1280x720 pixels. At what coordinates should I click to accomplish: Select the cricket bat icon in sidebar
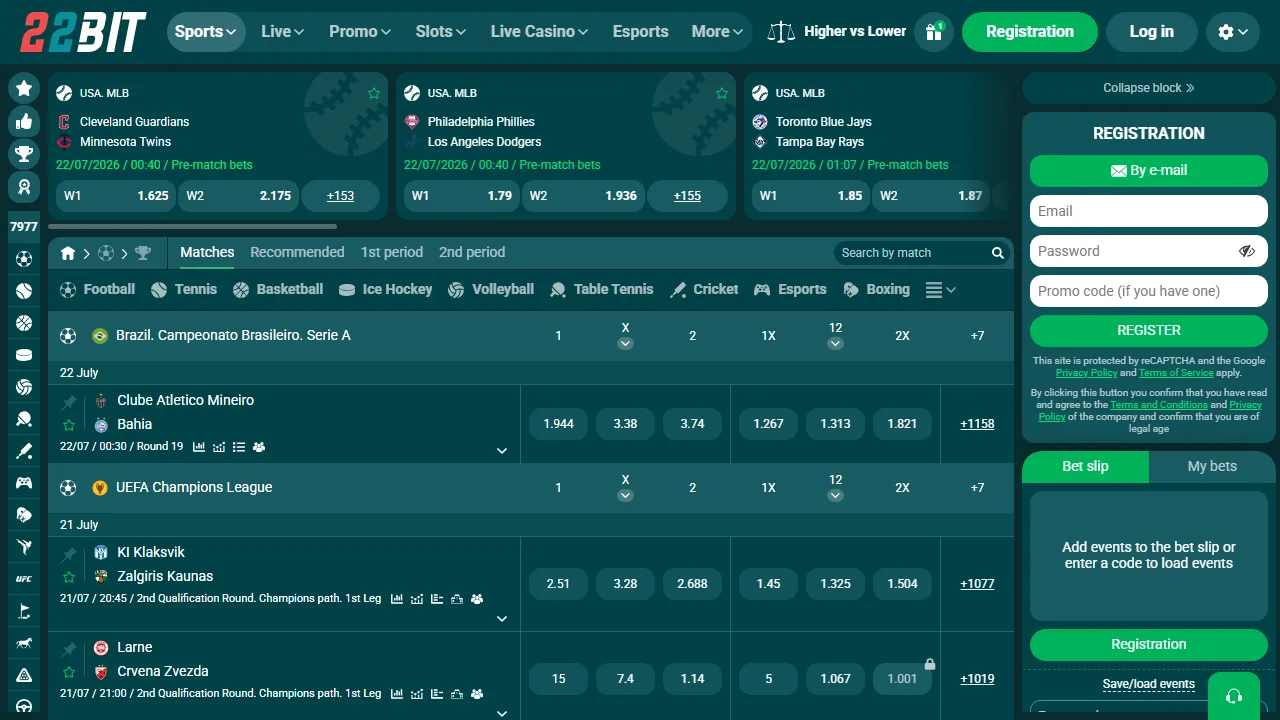pos(24,451)
